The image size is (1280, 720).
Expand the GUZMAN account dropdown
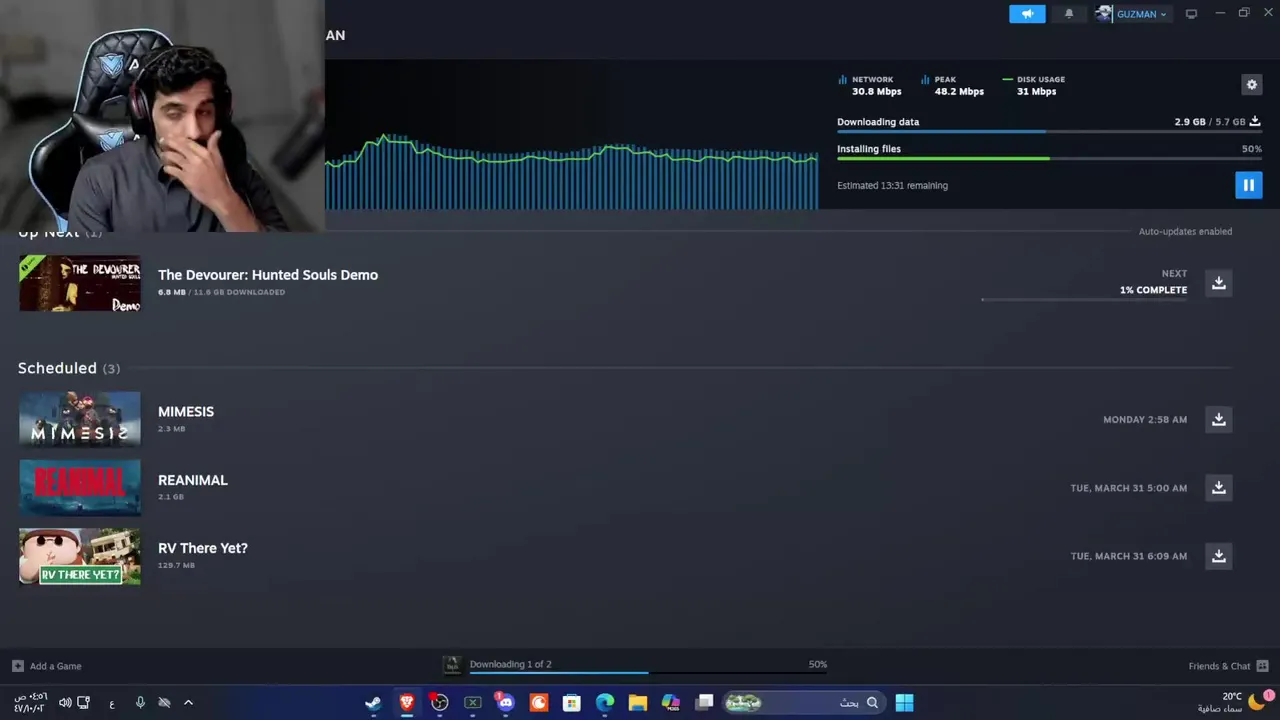click(x=1141, y=14)
